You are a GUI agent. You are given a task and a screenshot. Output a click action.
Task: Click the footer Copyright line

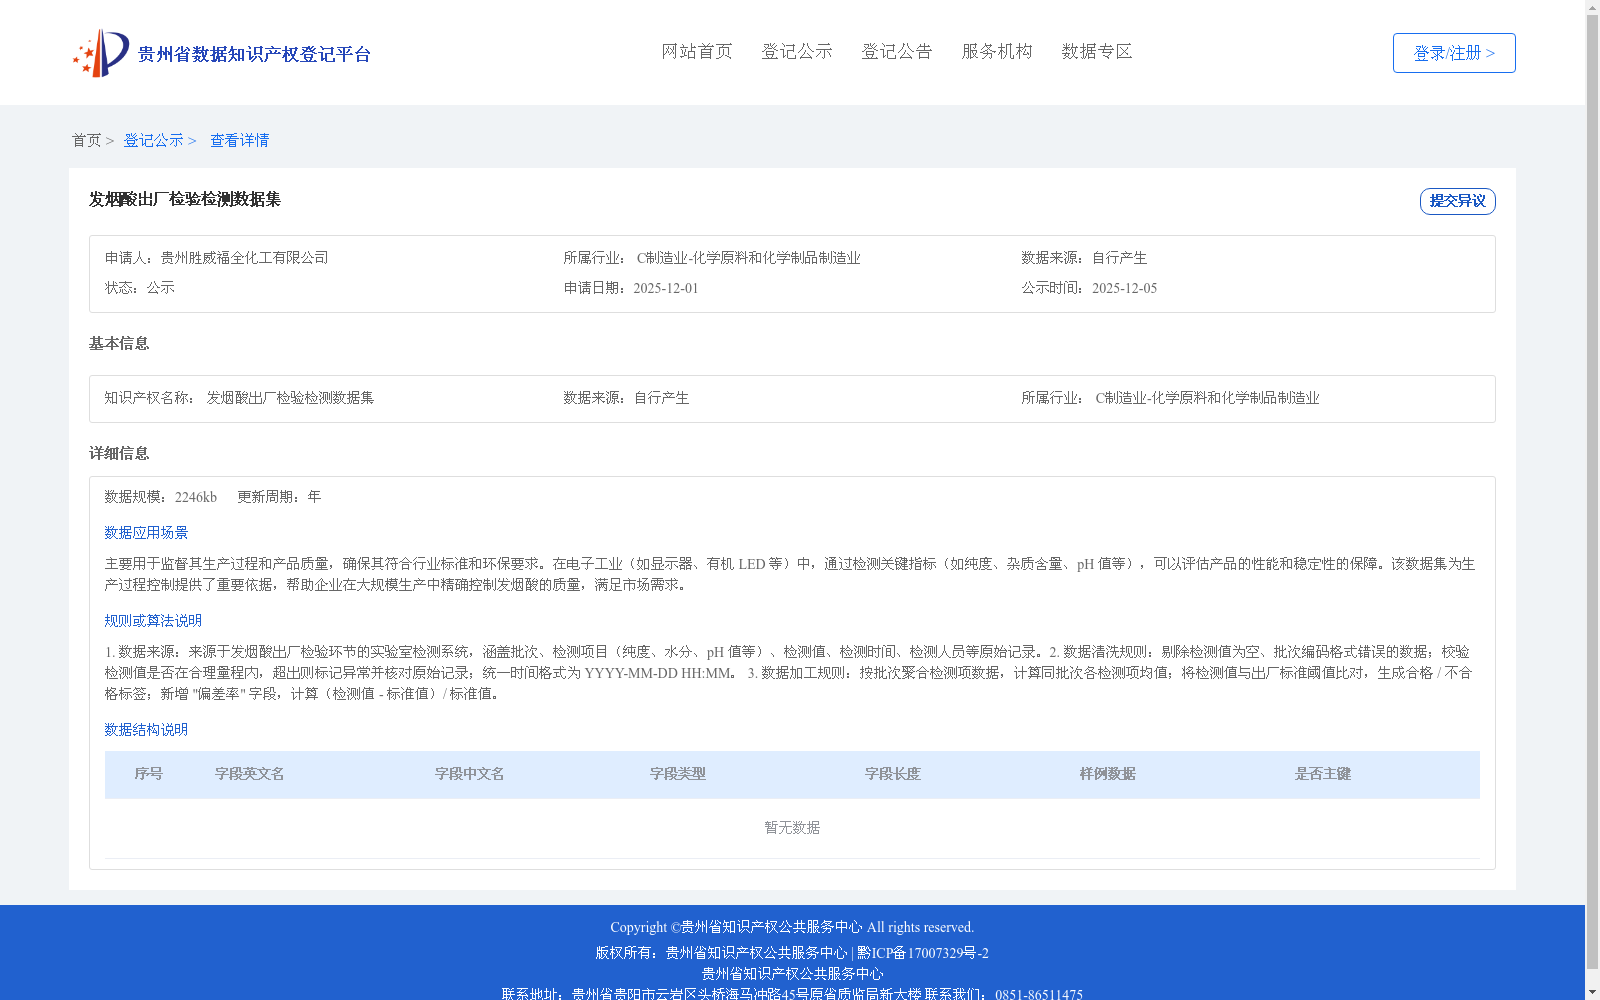[792, 927]
